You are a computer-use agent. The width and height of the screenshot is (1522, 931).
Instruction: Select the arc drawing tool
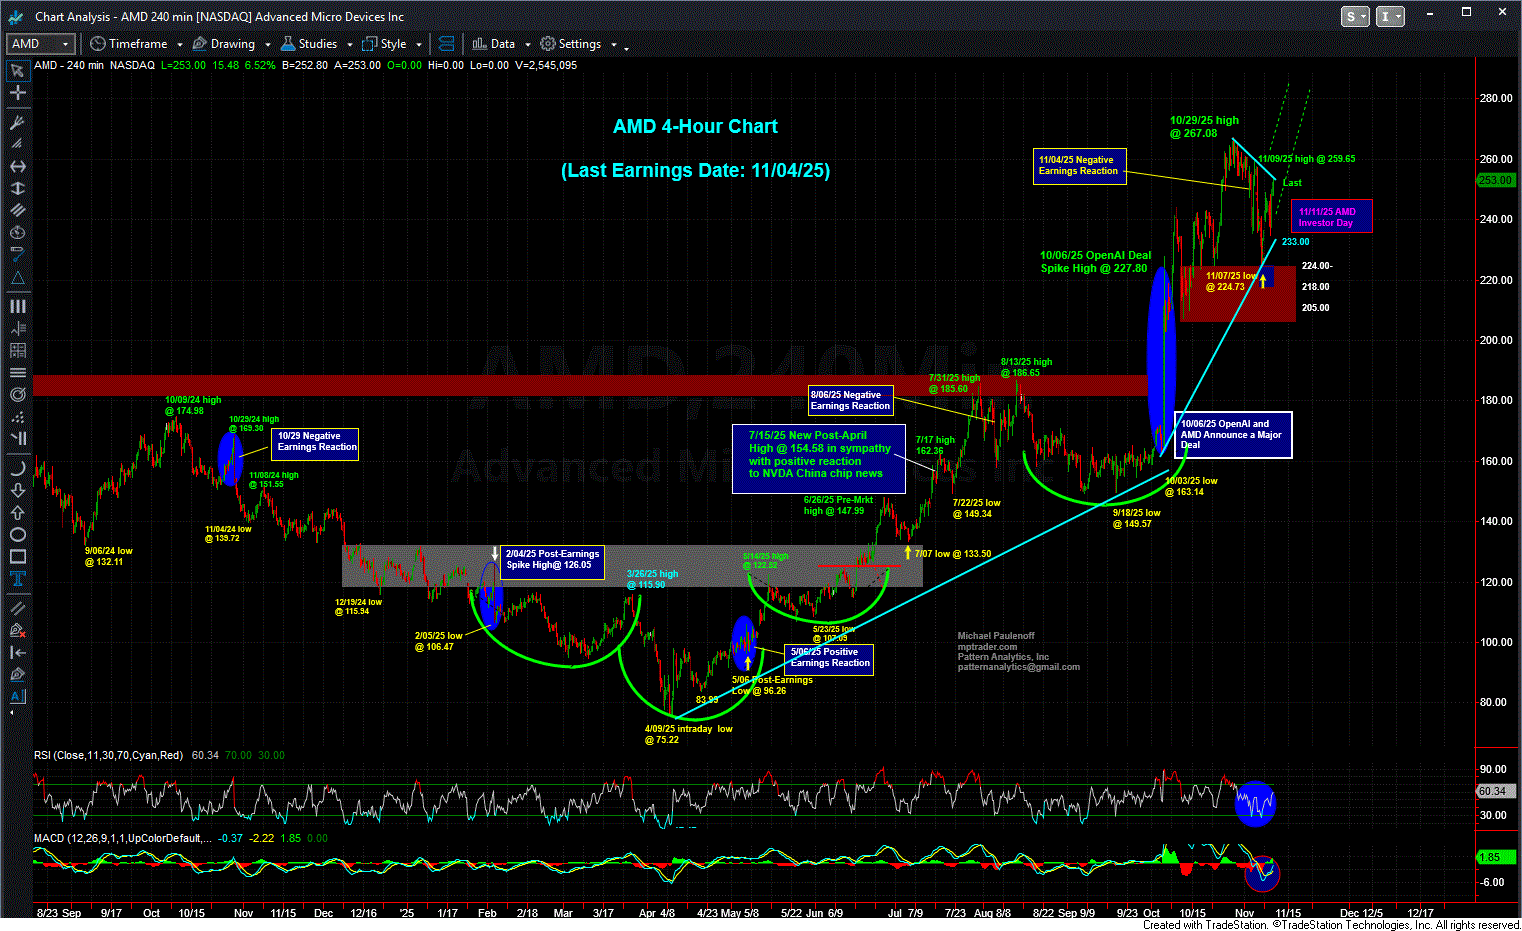click(x=17, y=468)
